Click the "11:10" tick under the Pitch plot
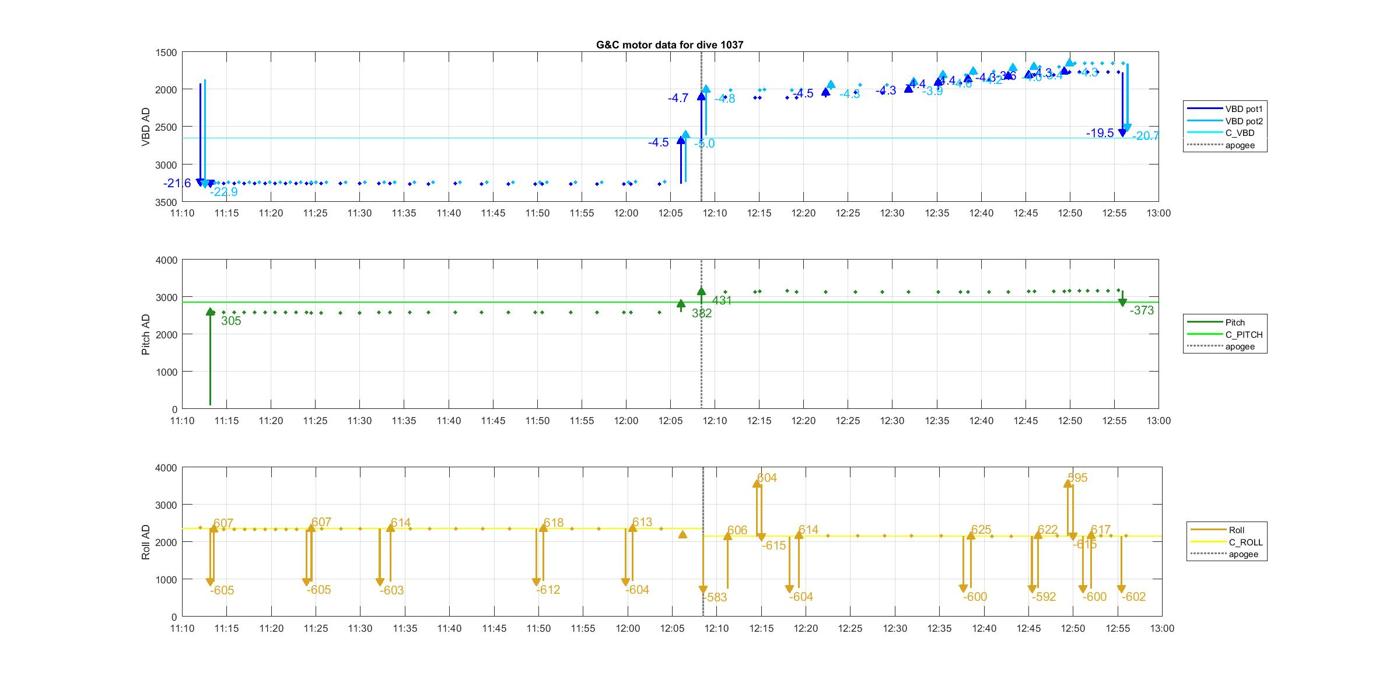The width and height of the screenshot is (1400, 693). point(182,421)
